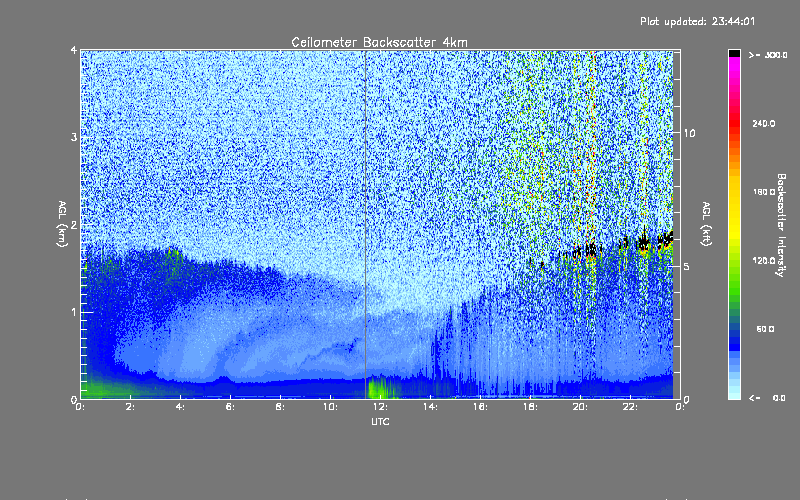The image size is (800, 500).
Task: Click the 'AGL (kft)' axis label
Action: [x=706, y=224]
